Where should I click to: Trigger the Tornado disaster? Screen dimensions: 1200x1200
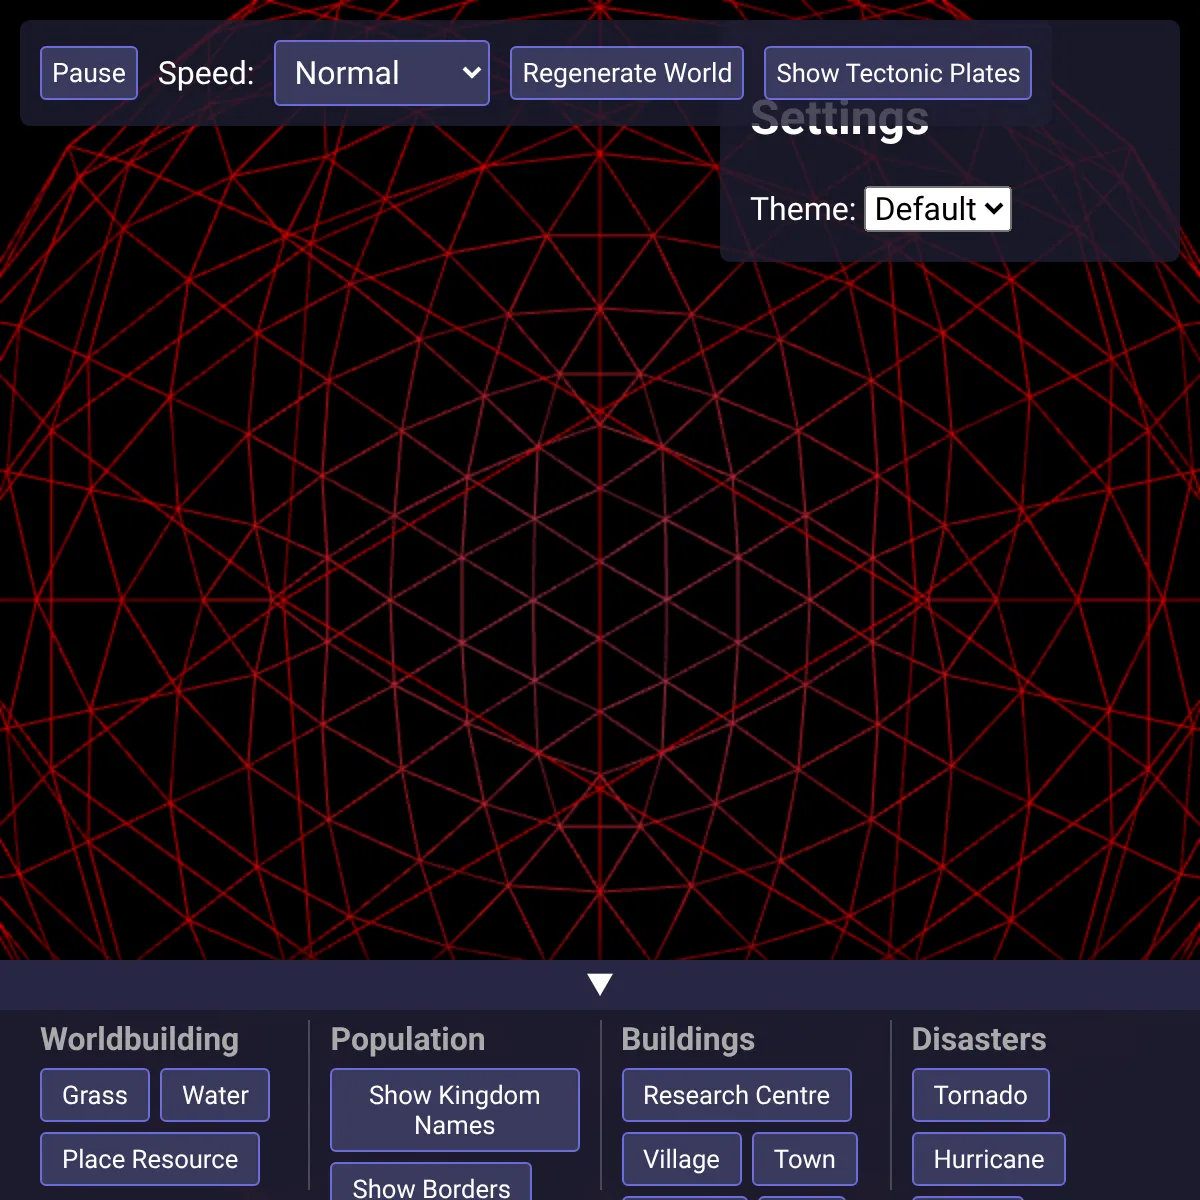(x=981, y=1095)
